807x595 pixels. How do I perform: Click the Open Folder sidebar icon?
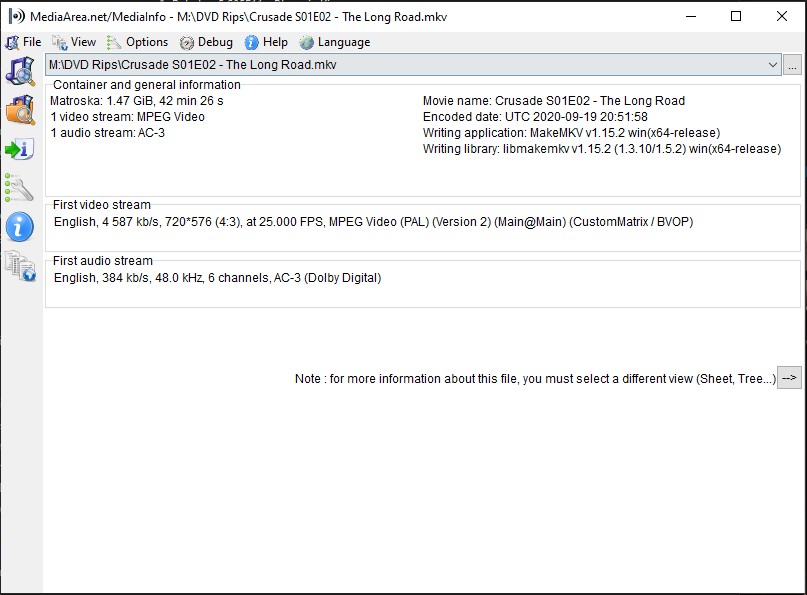21,110
